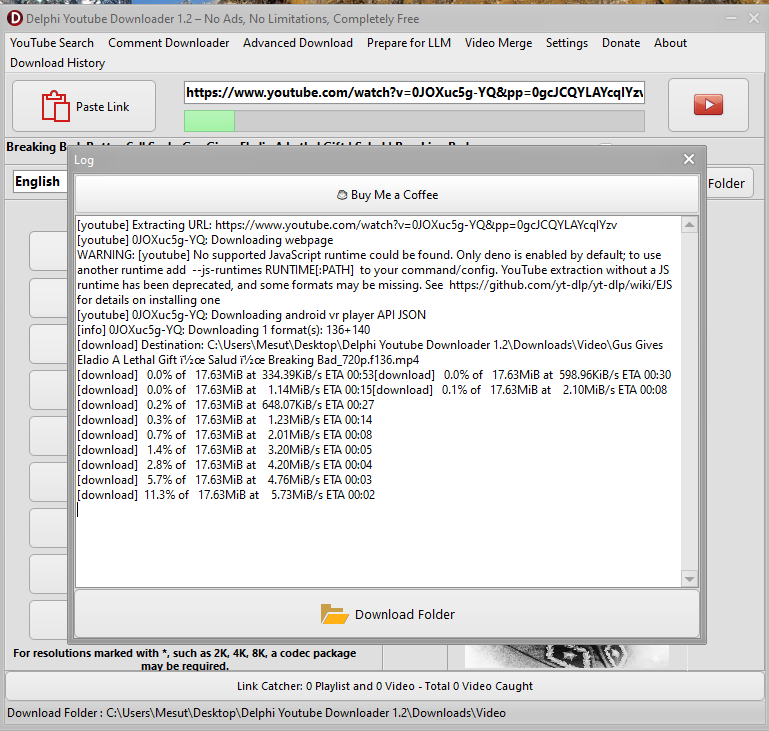Open the YouTube Search menu
The image size is (769, 731).
click(x=52, y=43)
